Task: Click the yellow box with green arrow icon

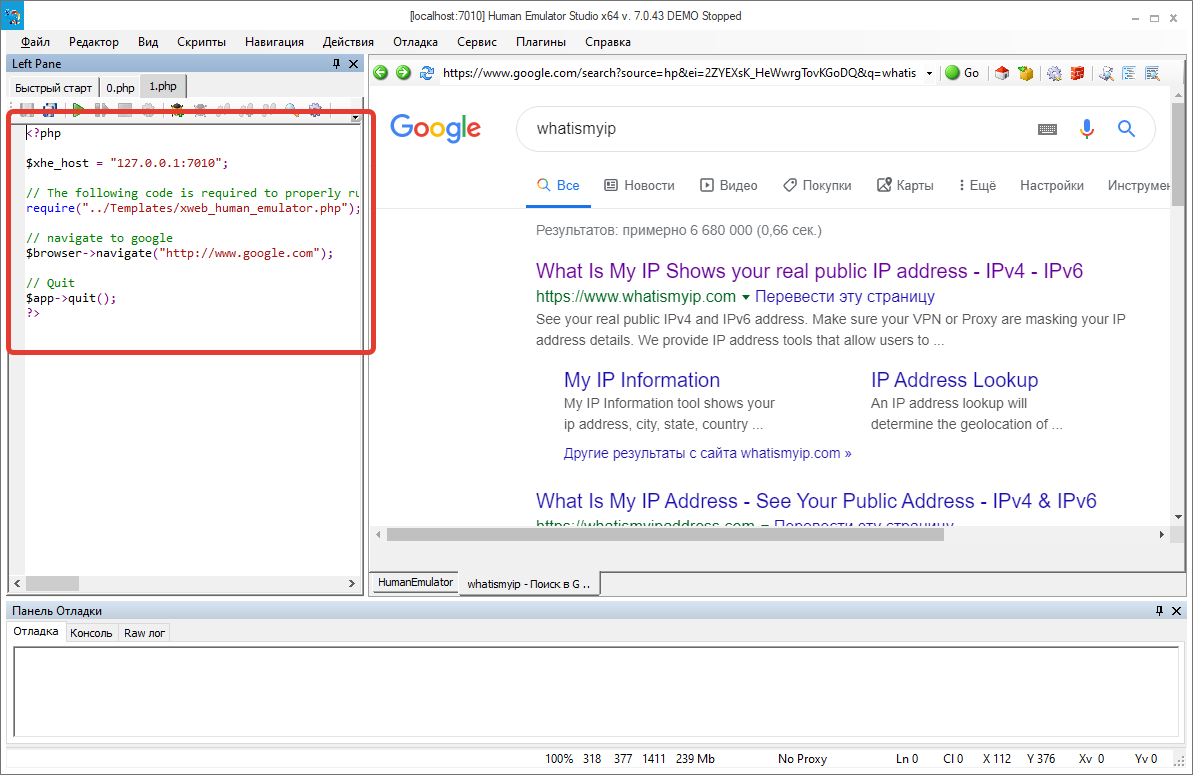Action: (1026, 73)
